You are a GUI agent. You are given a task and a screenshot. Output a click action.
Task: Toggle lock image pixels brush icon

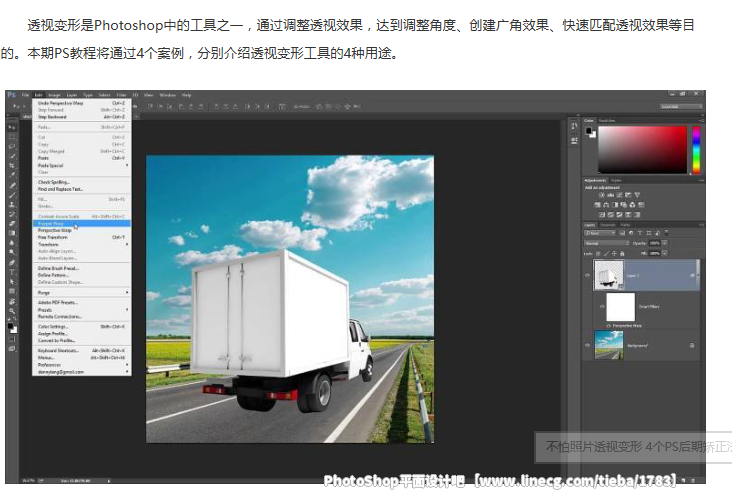606,254
